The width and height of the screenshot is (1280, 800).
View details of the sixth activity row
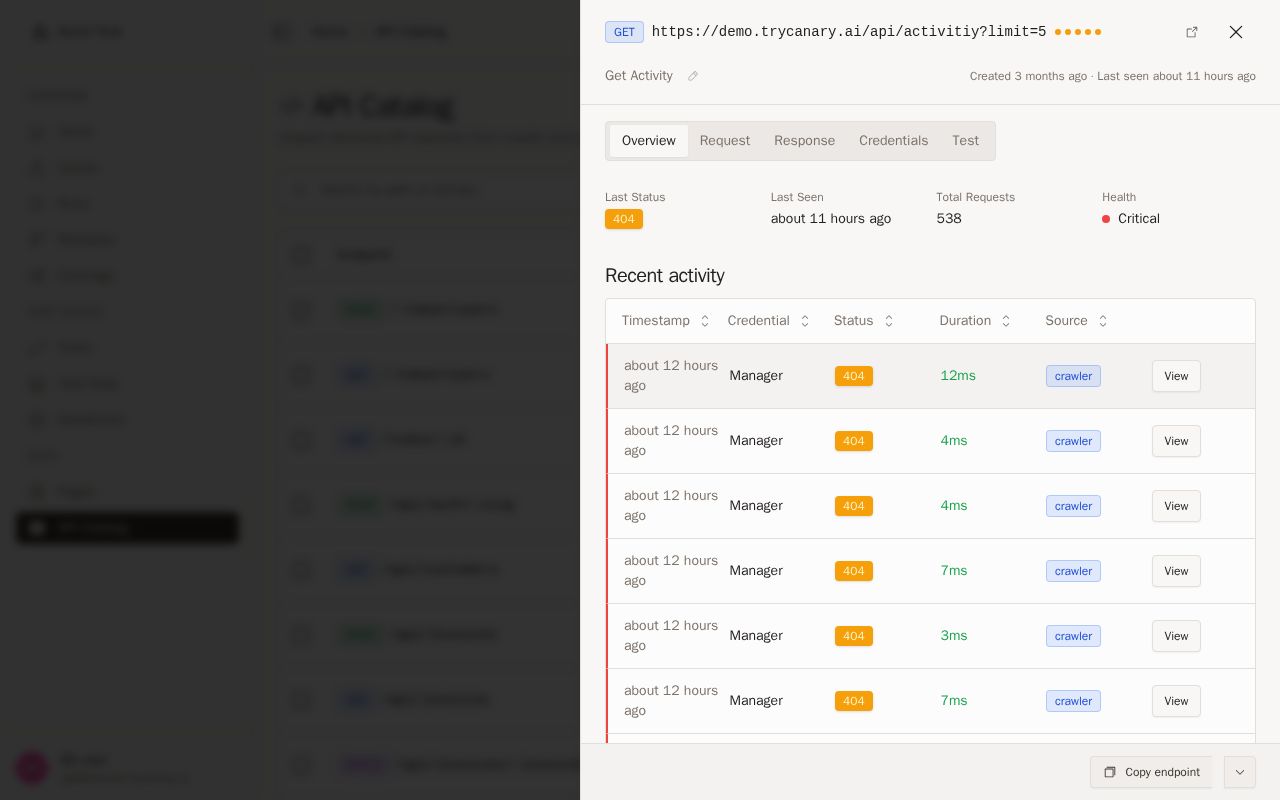tap(1176, 701)
